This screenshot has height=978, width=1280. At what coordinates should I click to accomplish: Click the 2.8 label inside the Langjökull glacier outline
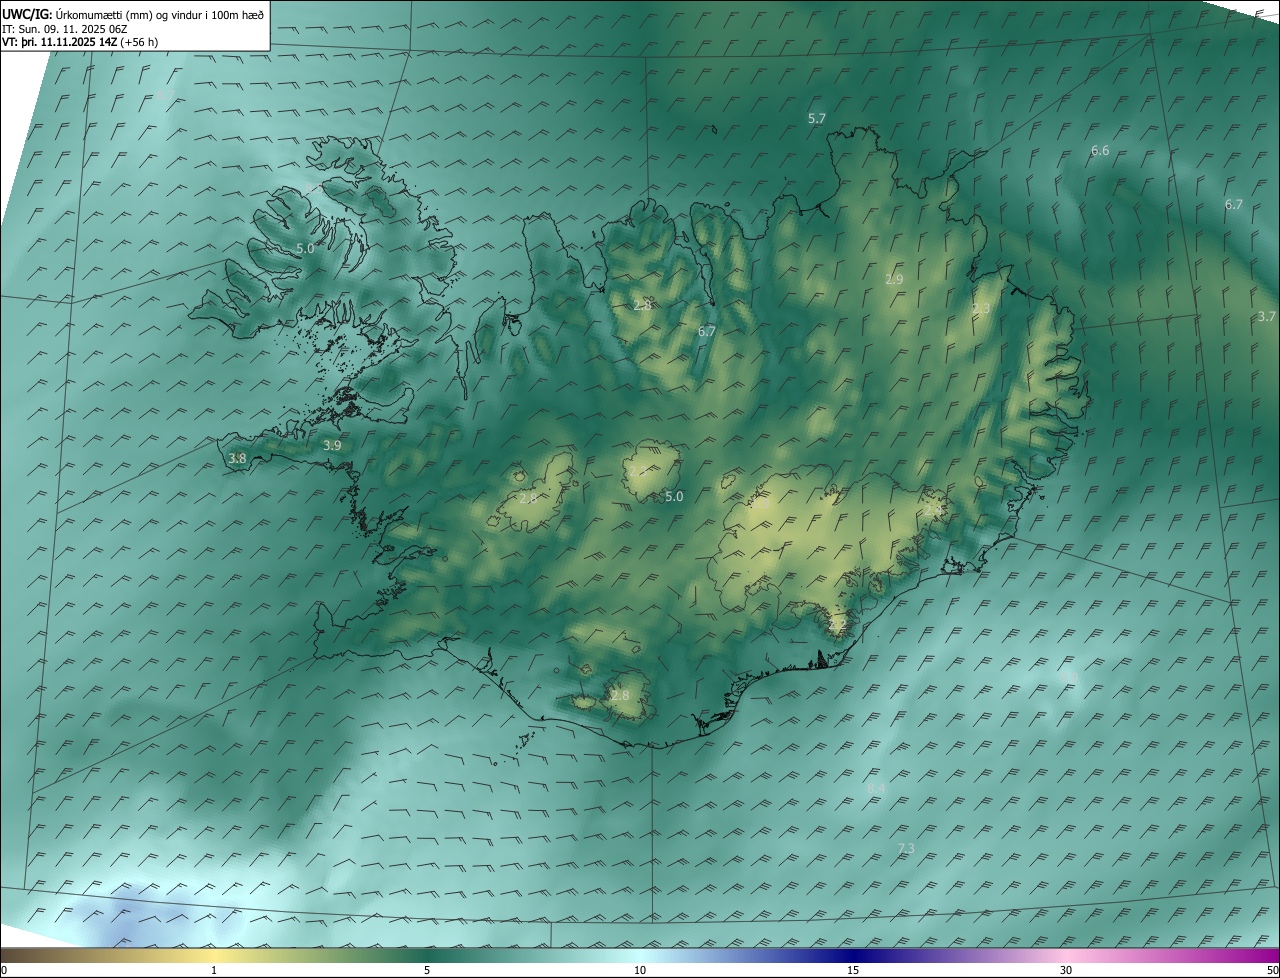pyautogui.click(x=528, y=498)
